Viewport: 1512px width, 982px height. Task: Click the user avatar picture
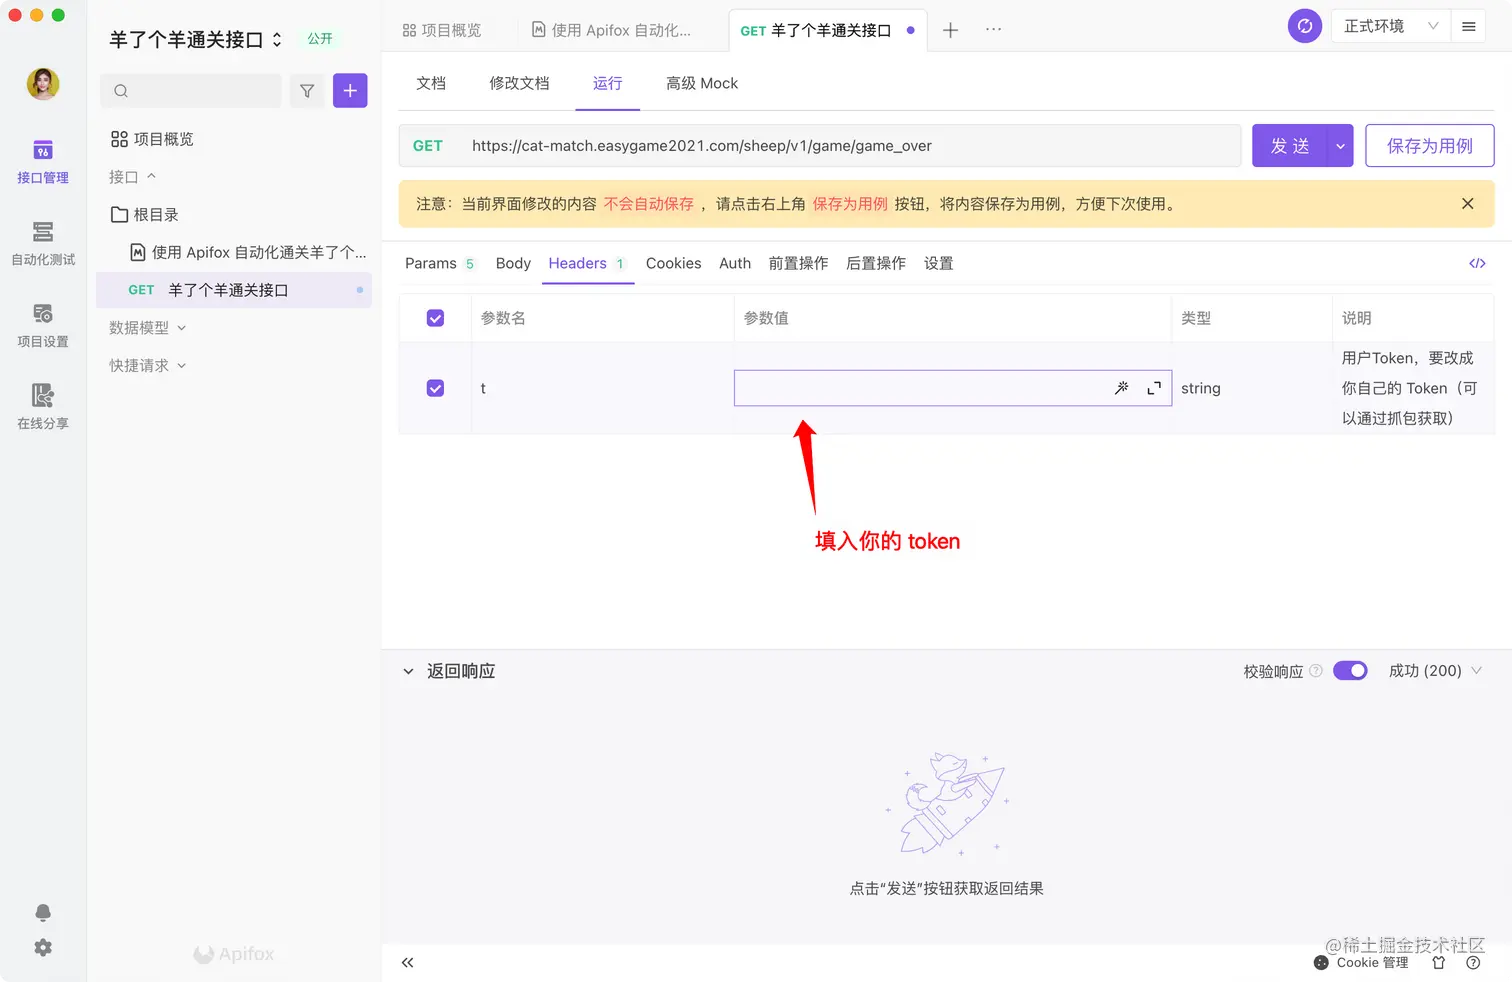coord(43,84)
